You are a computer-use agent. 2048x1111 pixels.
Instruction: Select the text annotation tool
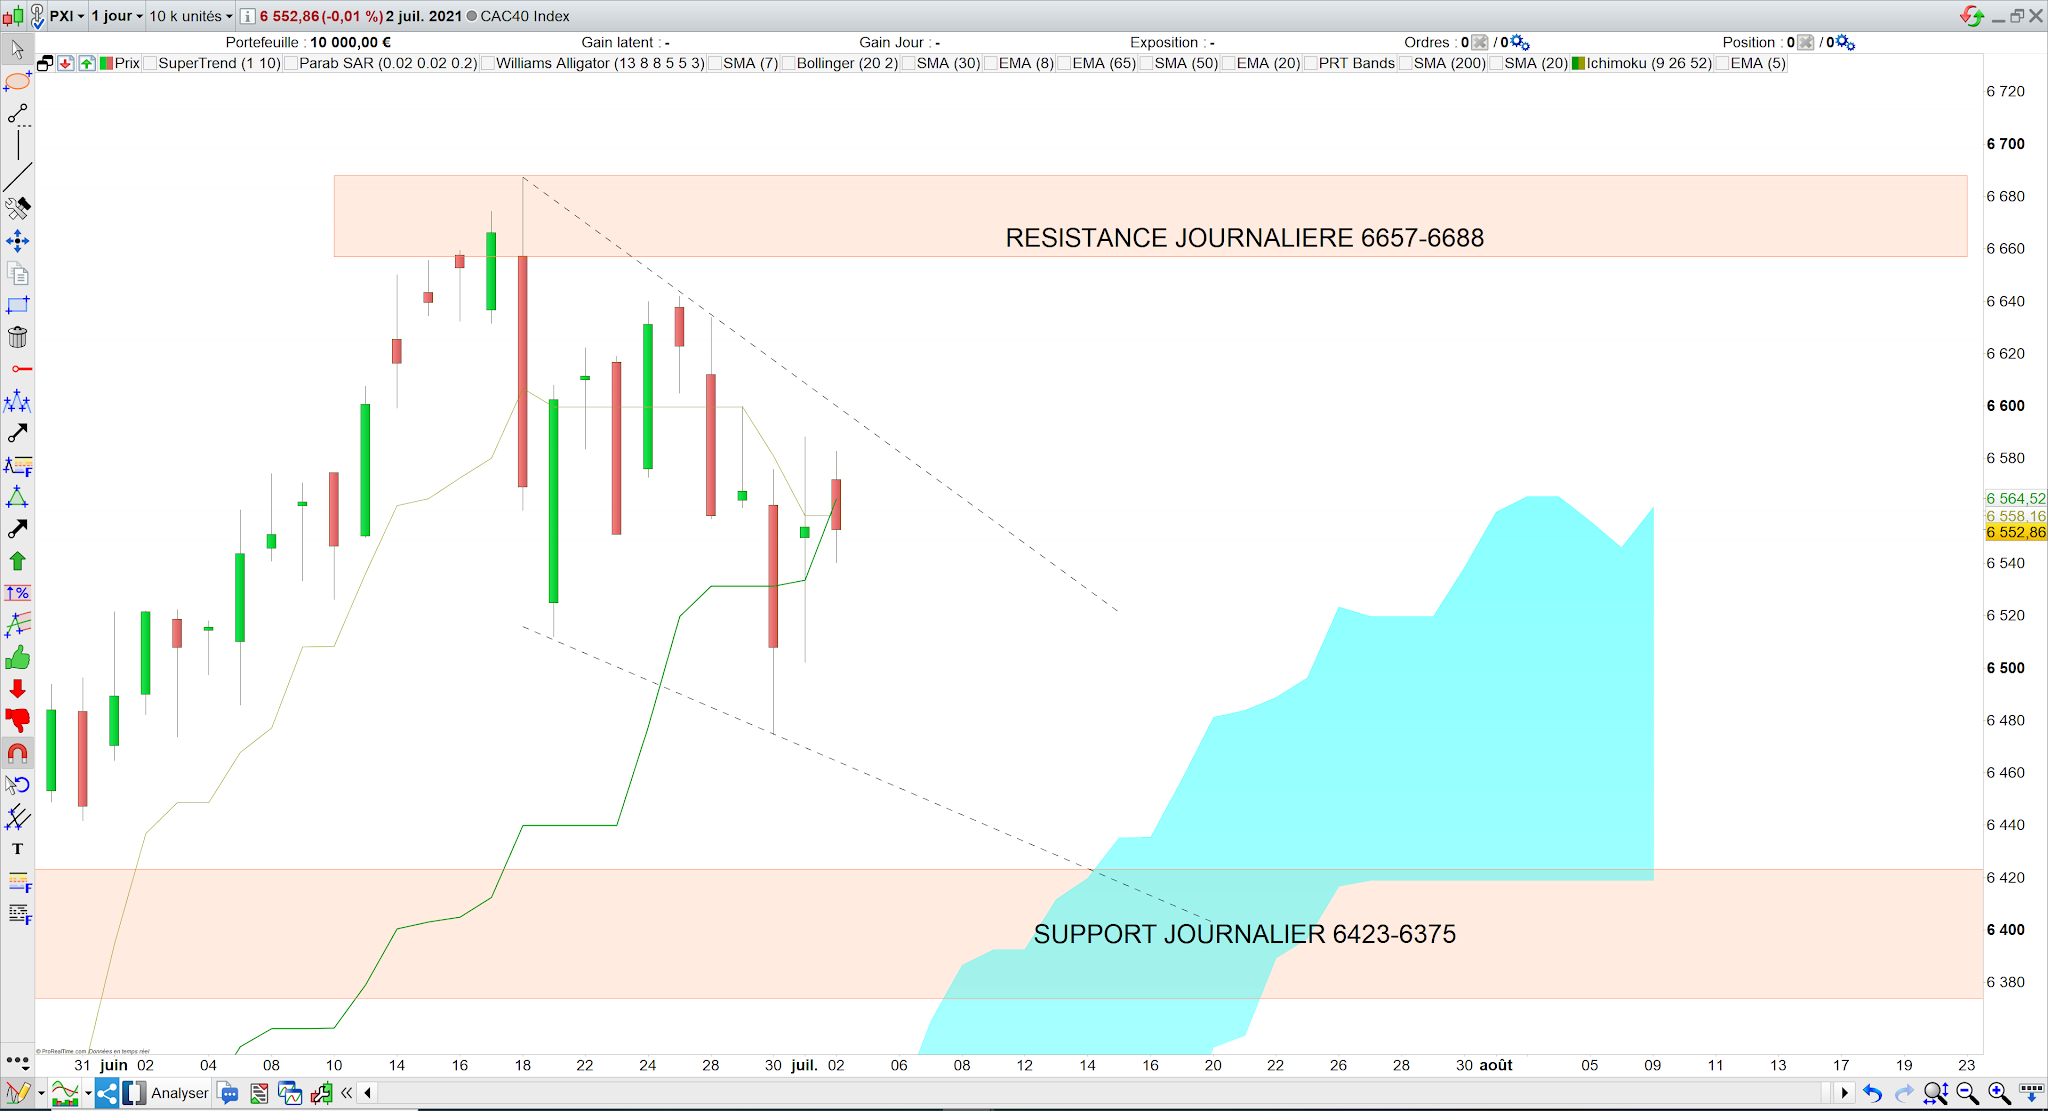click(17, 849)
